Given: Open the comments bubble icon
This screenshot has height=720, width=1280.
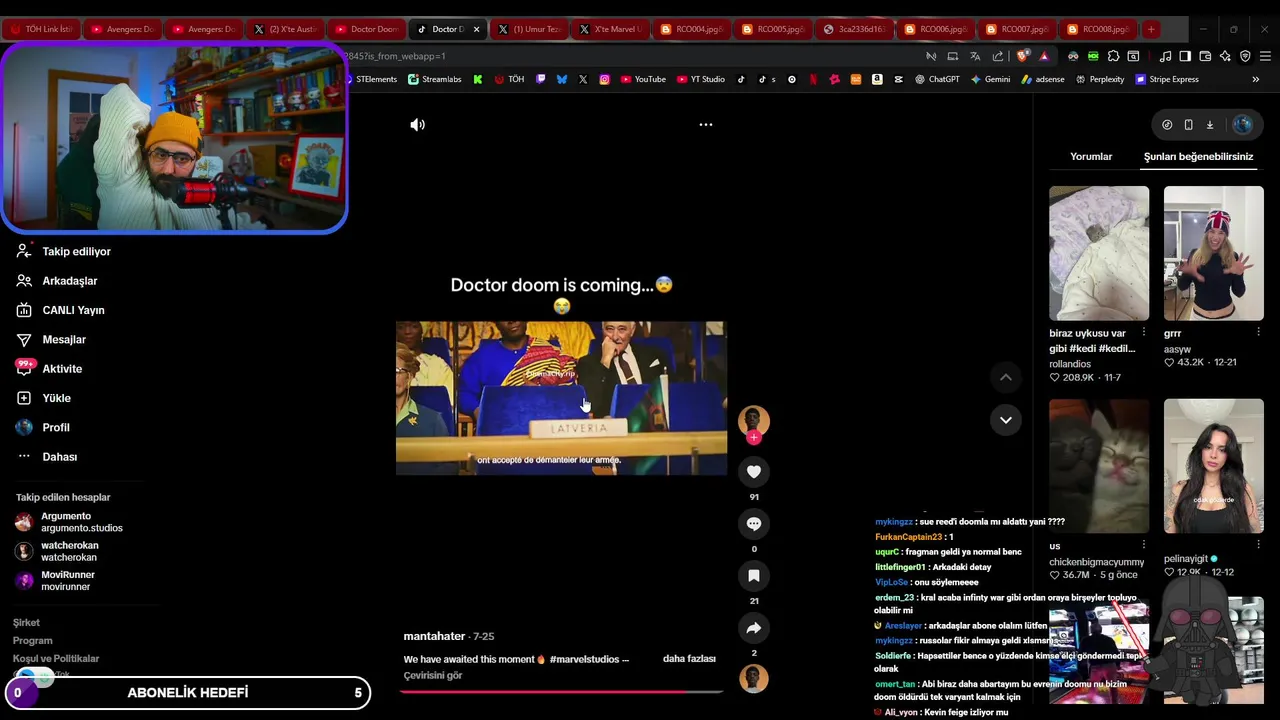Looking at the screenshot, I should pyautogui.click(x=754, y=524).
